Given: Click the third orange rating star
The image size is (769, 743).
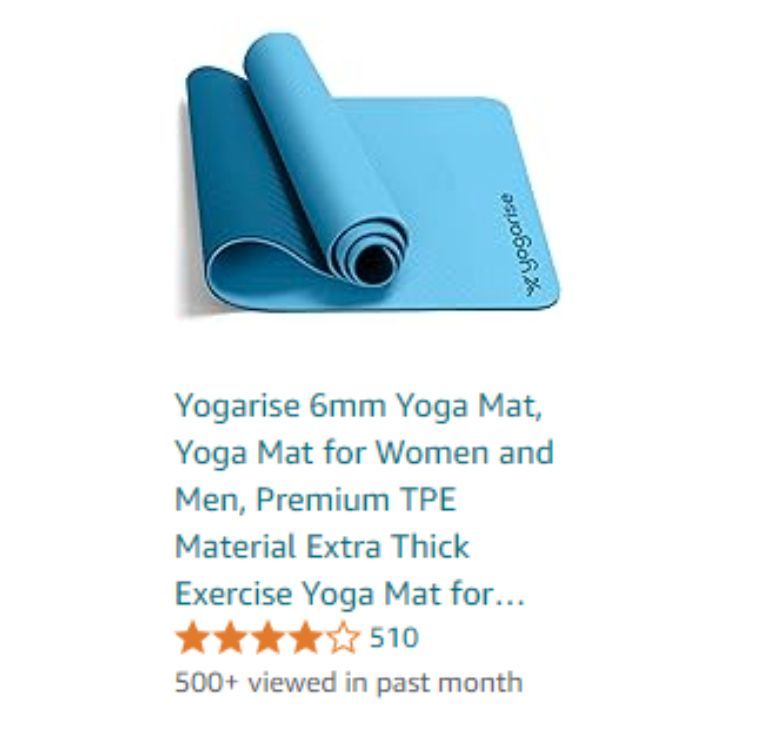Looking at the screenshot, I should pyautogui.click(x=268, y=638).
